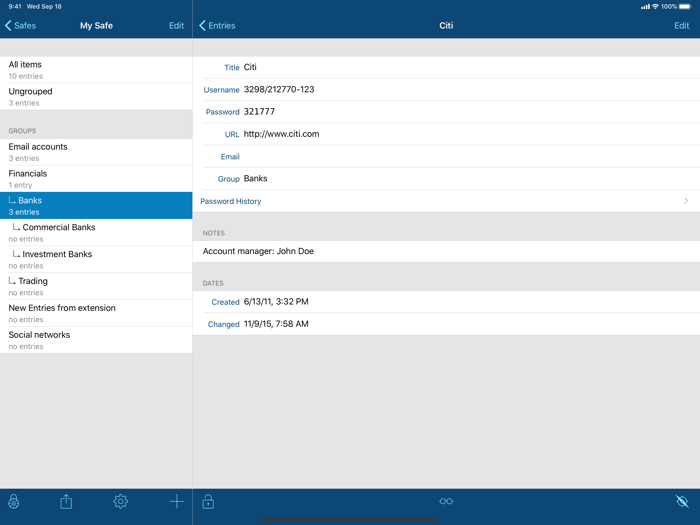The width and height of the screenshot is (700, 525).
Task: Tap the Created date 6/13/11, 3:32 PM
Action: pos(276,302)
